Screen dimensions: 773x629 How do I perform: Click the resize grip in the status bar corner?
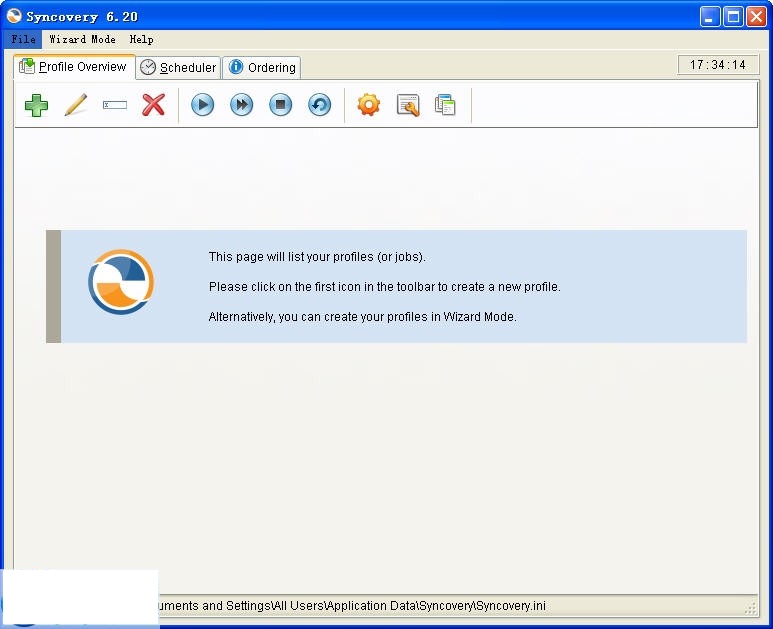pos(751,608)
